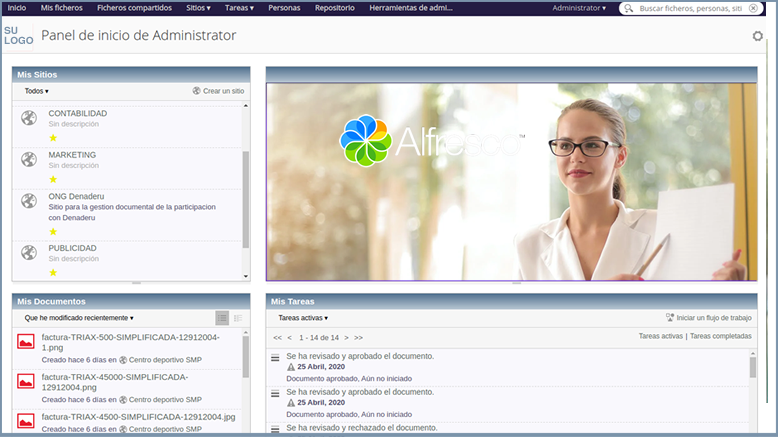Click site globe icon in first document's Centro deportivo SMP
Image resolution: width=778 pixels, height=437 pixels.
123,360
